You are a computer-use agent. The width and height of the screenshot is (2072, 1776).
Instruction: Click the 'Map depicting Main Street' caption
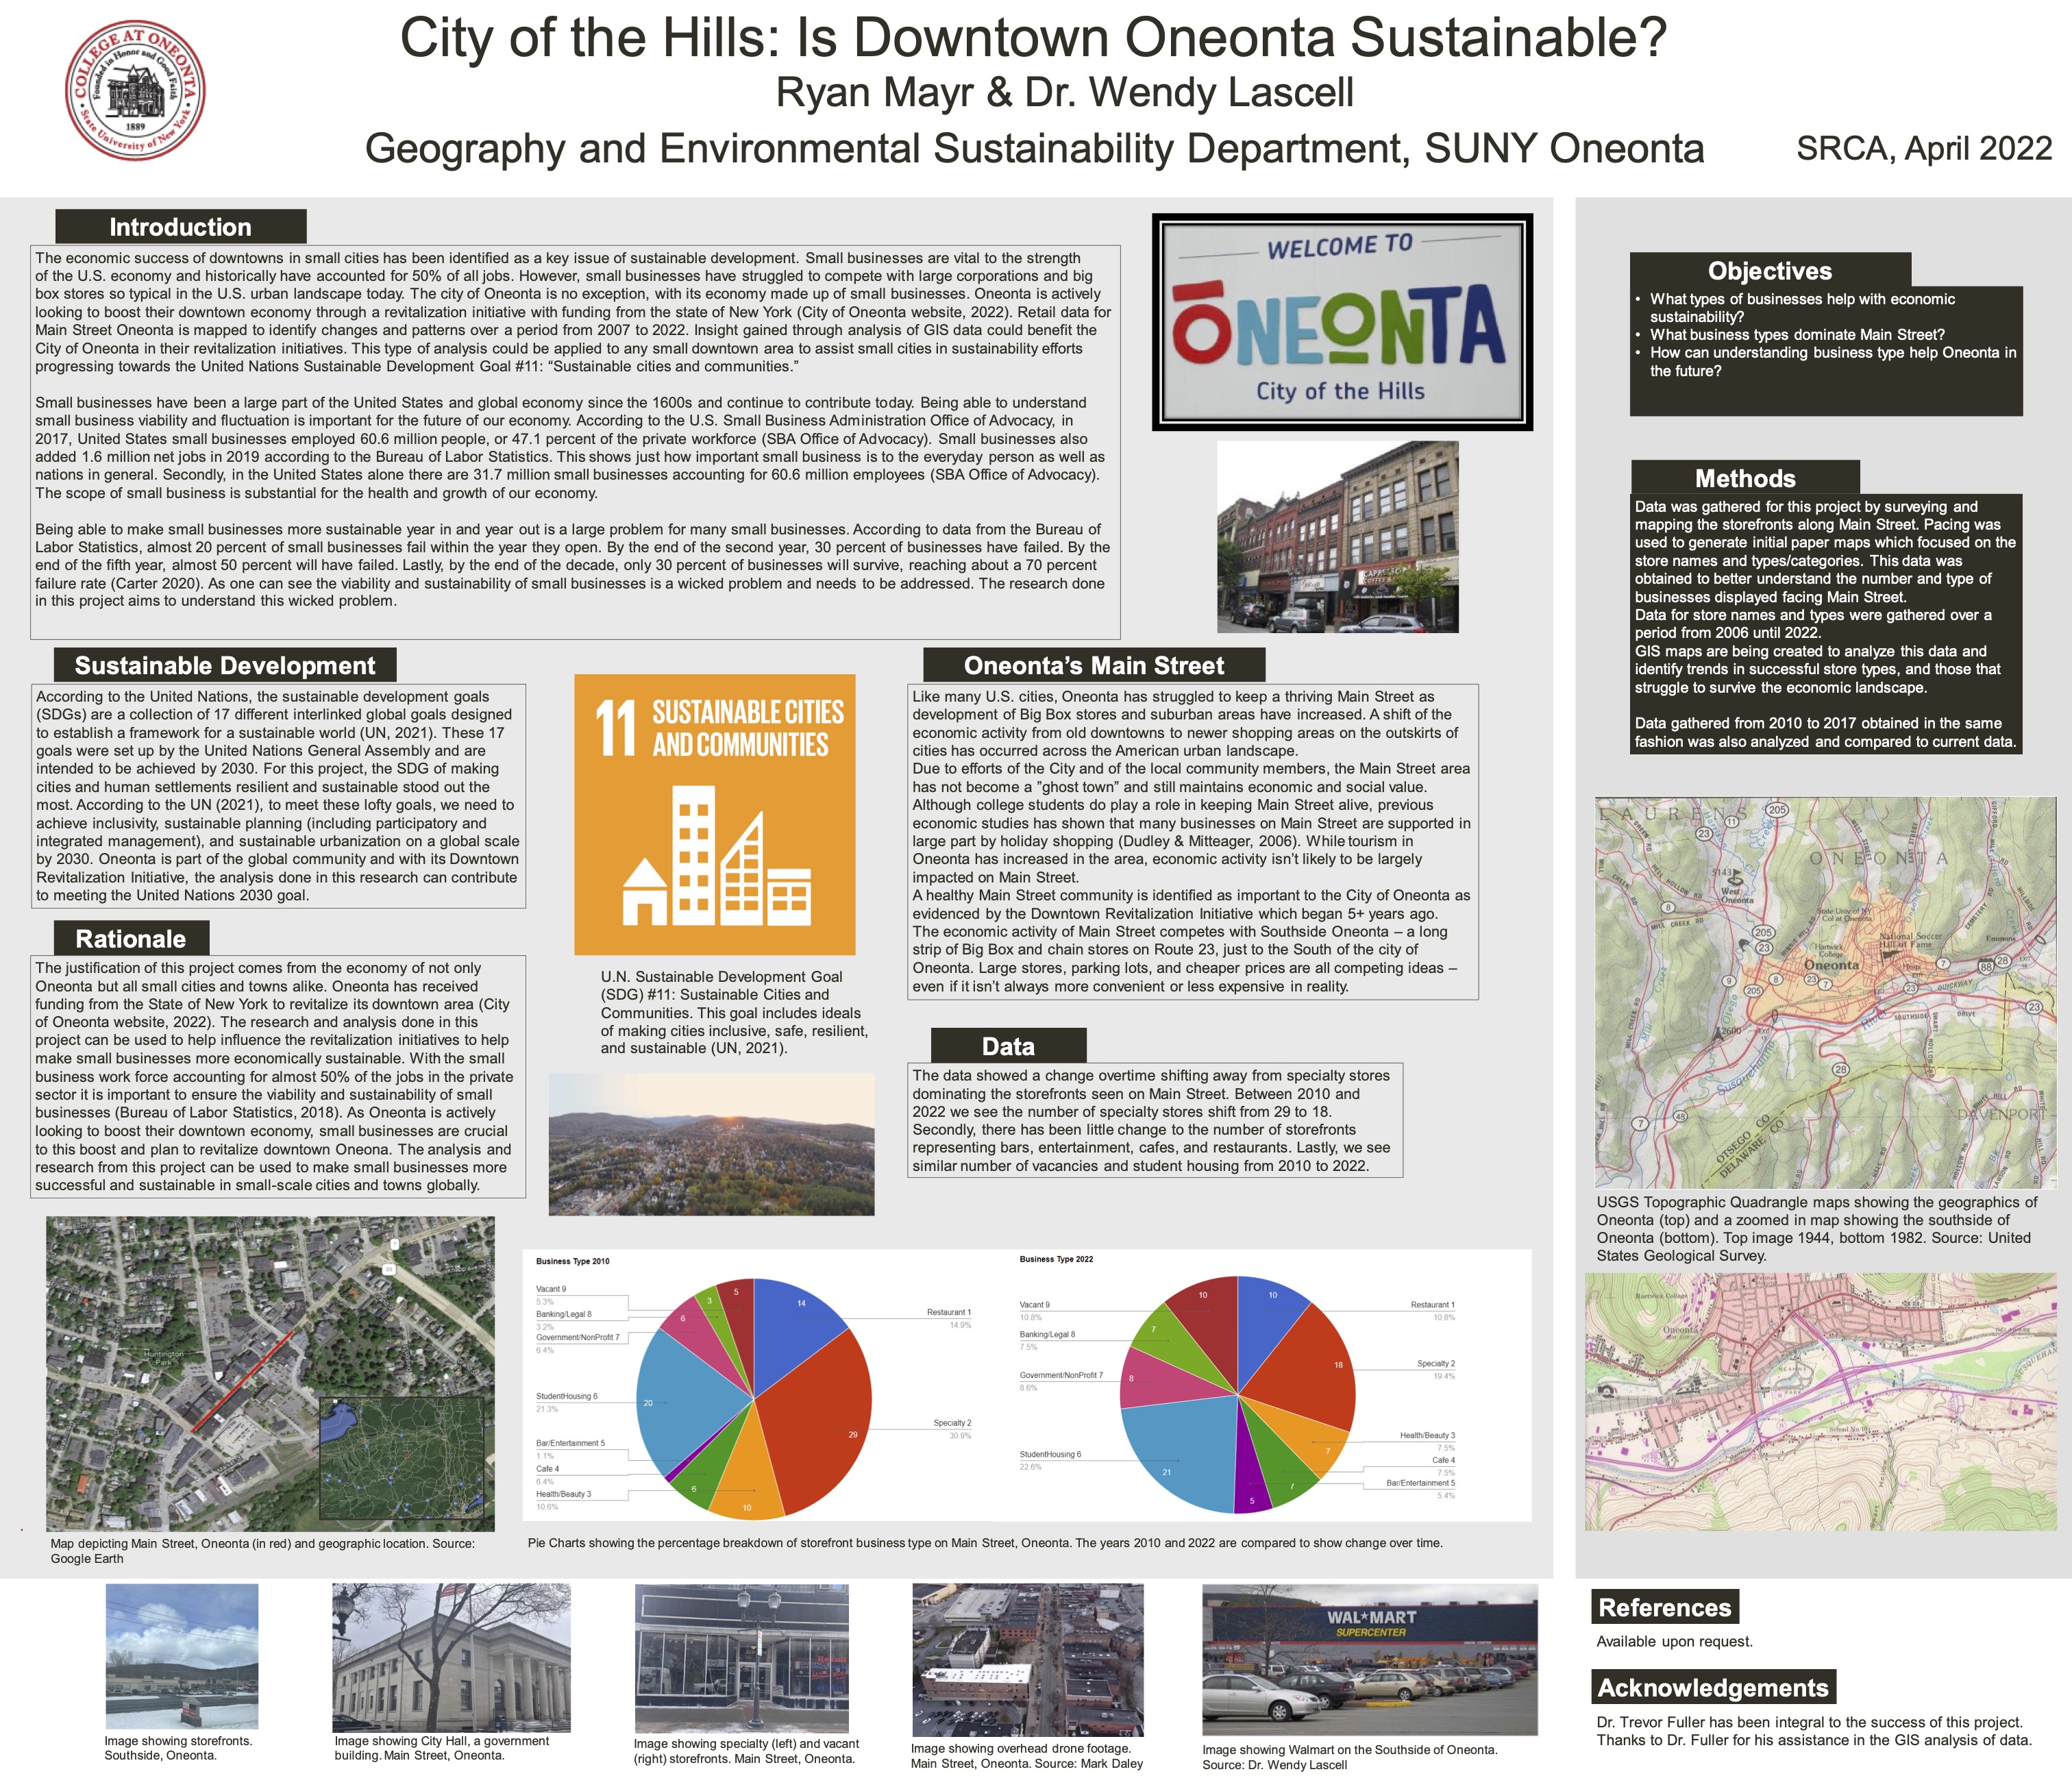[x=263, y=1551]
